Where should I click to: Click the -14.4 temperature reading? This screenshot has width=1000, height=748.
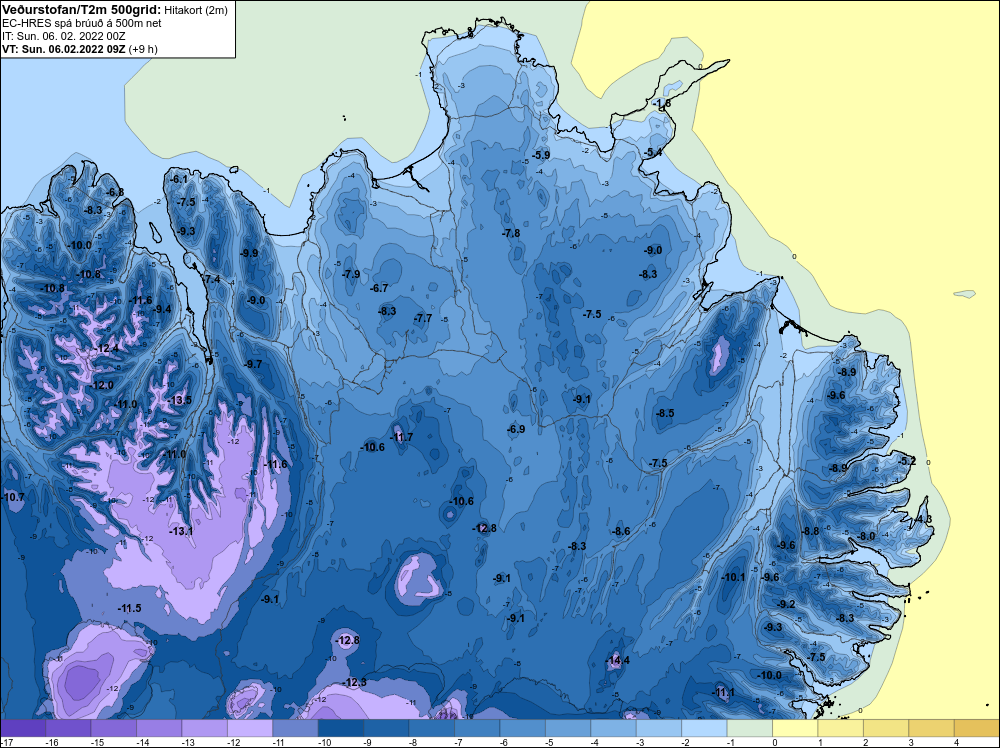click(x=617, y=660)
